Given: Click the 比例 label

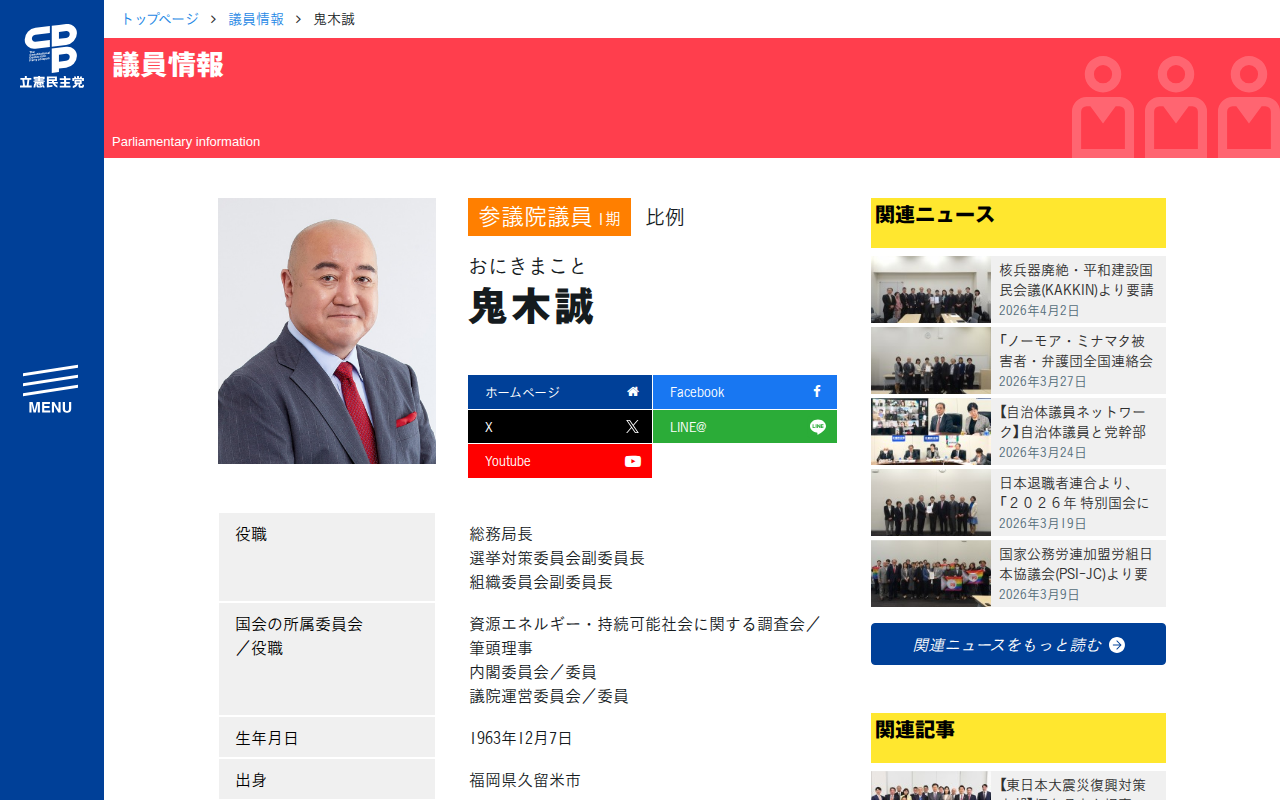Looking at the screenshot, I should [x=665, y=217].
